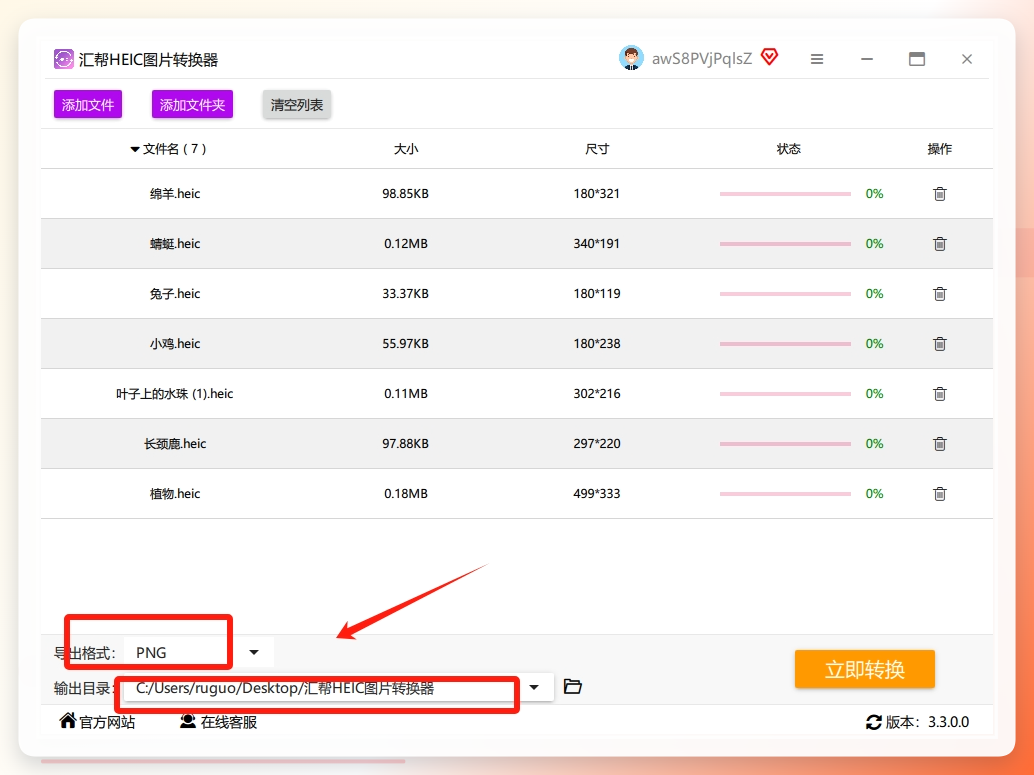Select file 叶子上的水珠 (1).heic
This screenshot has width=1034, height=775.
click(175, 394)
